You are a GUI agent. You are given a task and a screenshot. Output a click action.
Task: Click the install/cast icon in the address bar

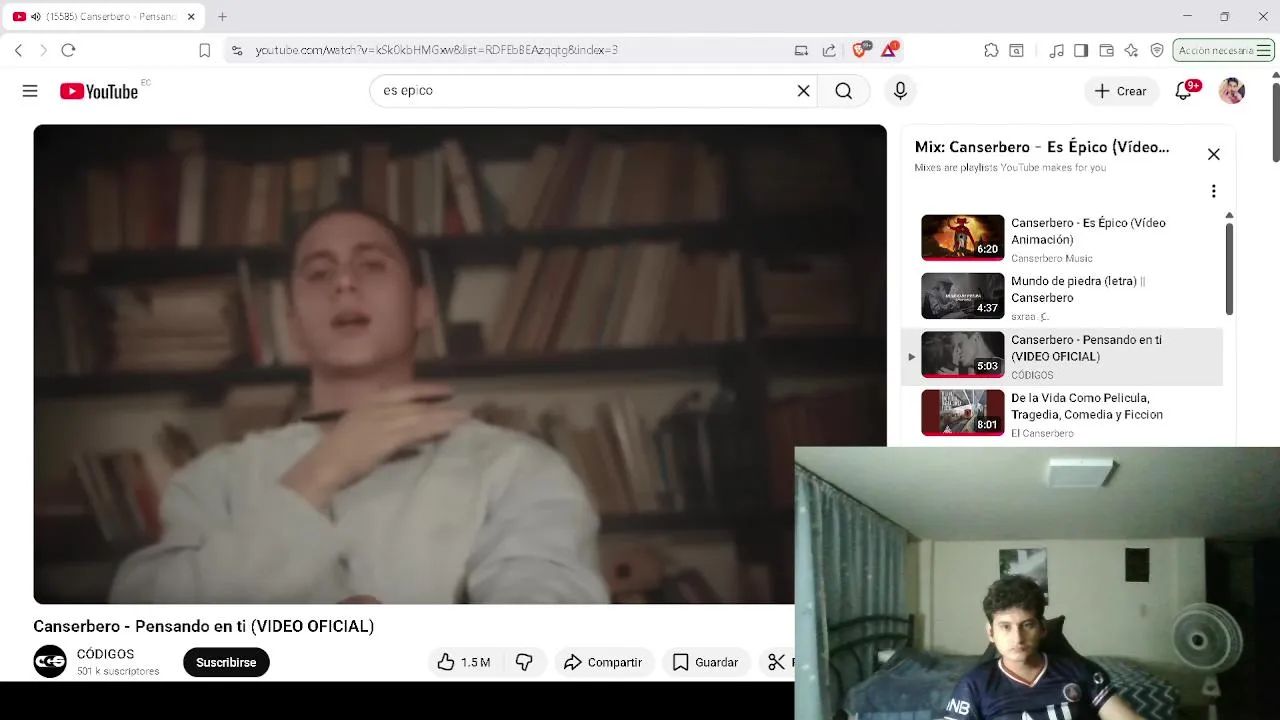coord(801,50)
